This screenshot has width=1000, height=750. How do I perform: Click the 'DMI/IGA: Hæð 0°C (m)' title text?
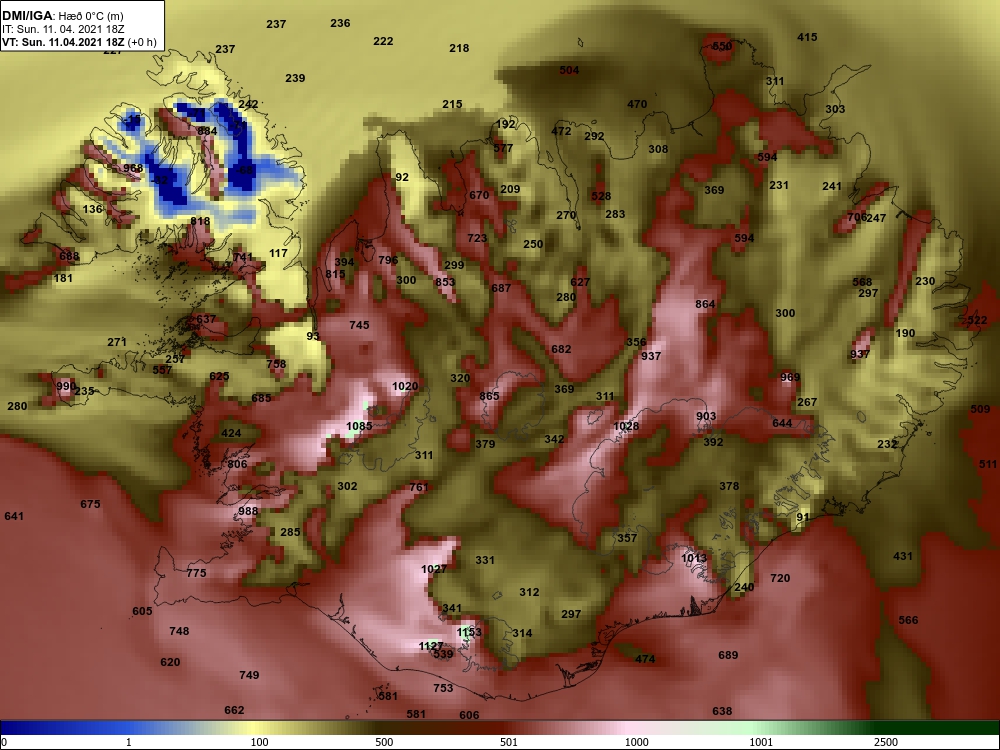click(x=63, y=16)
